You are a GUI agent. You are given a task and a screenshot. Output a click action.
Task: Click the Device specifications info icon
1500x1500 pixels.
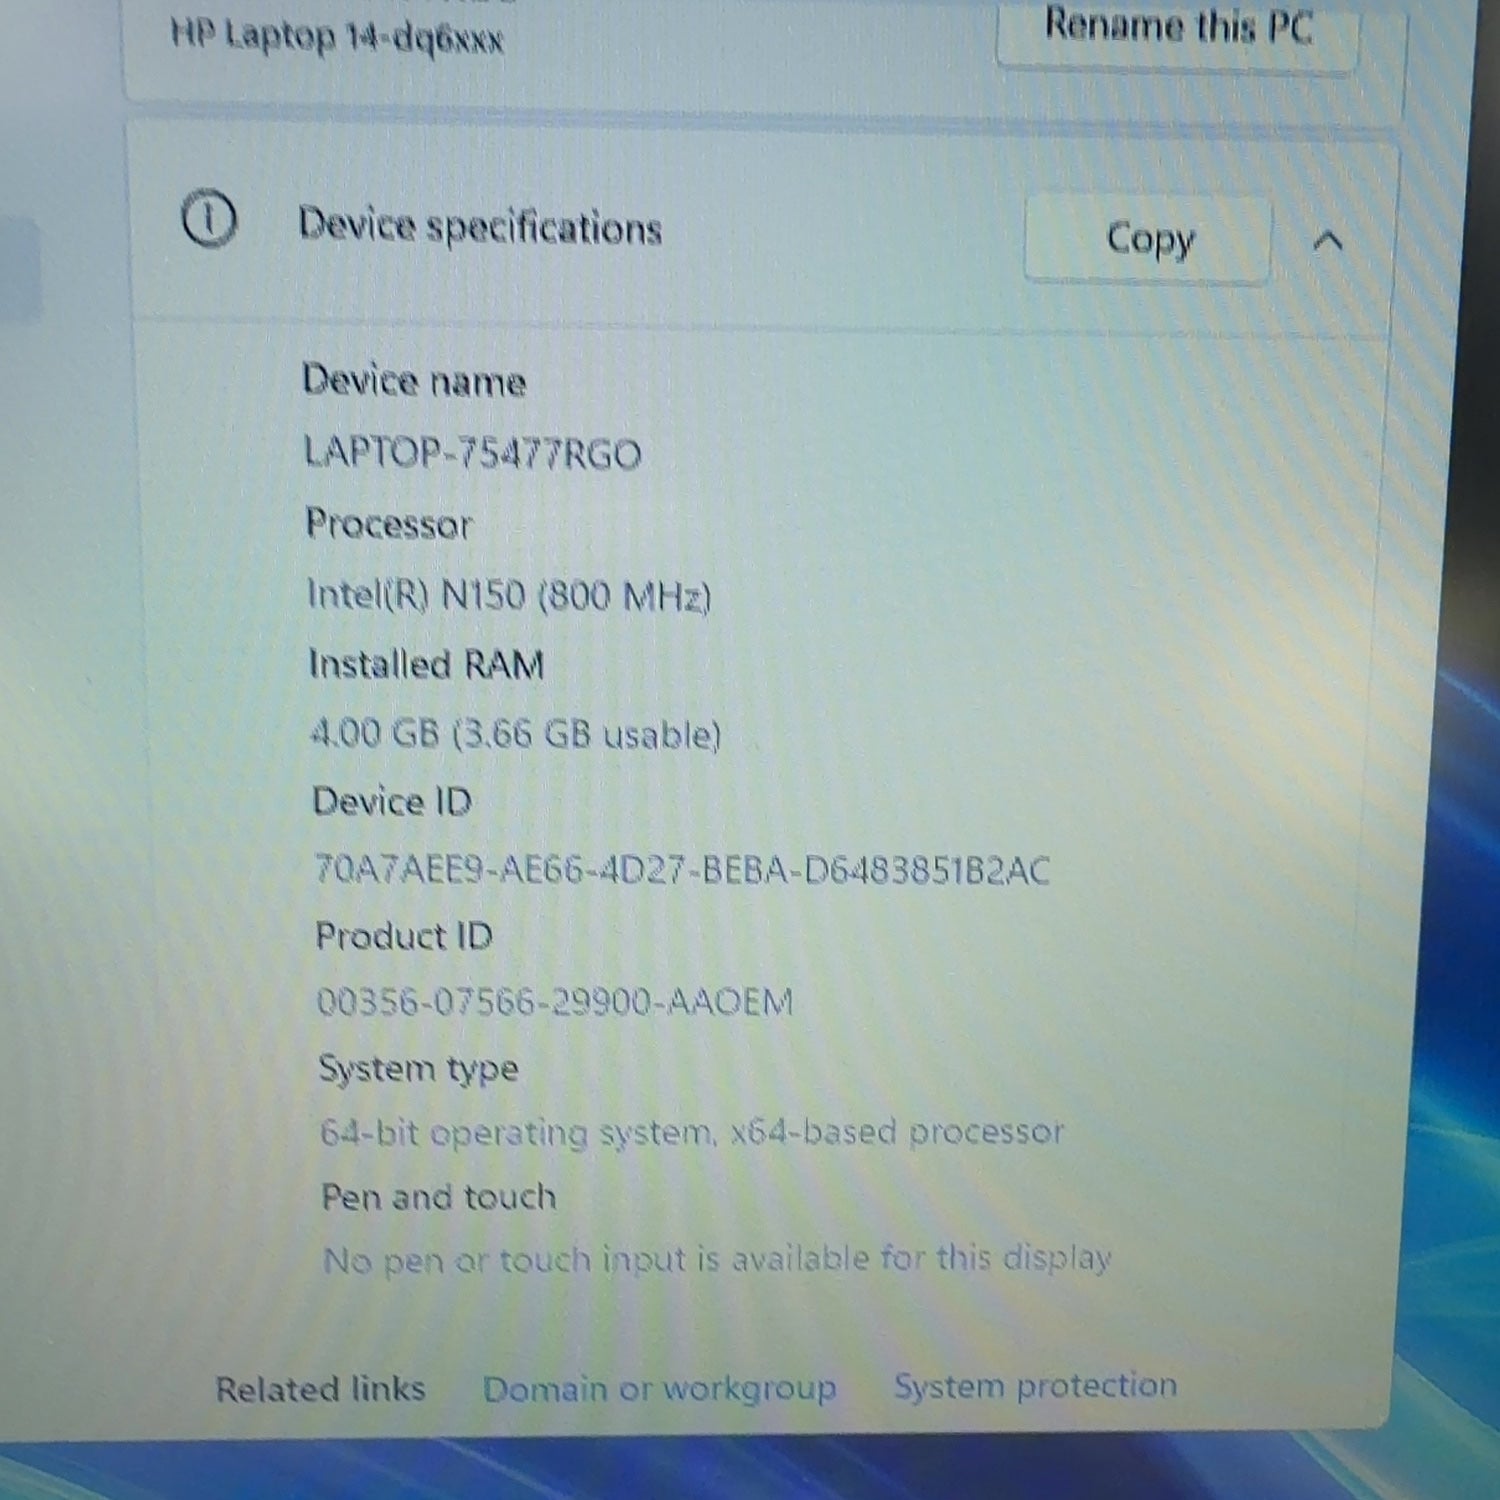pos(209,219)
